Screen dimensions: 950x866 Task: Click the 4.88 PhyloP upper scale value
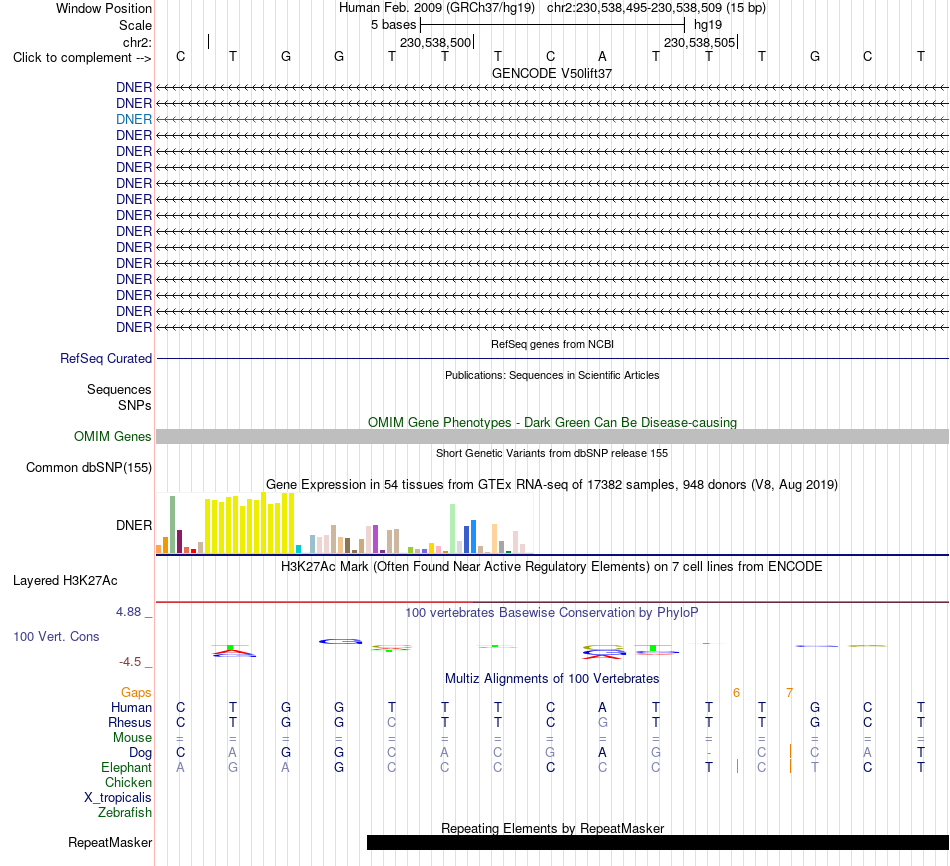pyautogui.click(x=128, y=612)
